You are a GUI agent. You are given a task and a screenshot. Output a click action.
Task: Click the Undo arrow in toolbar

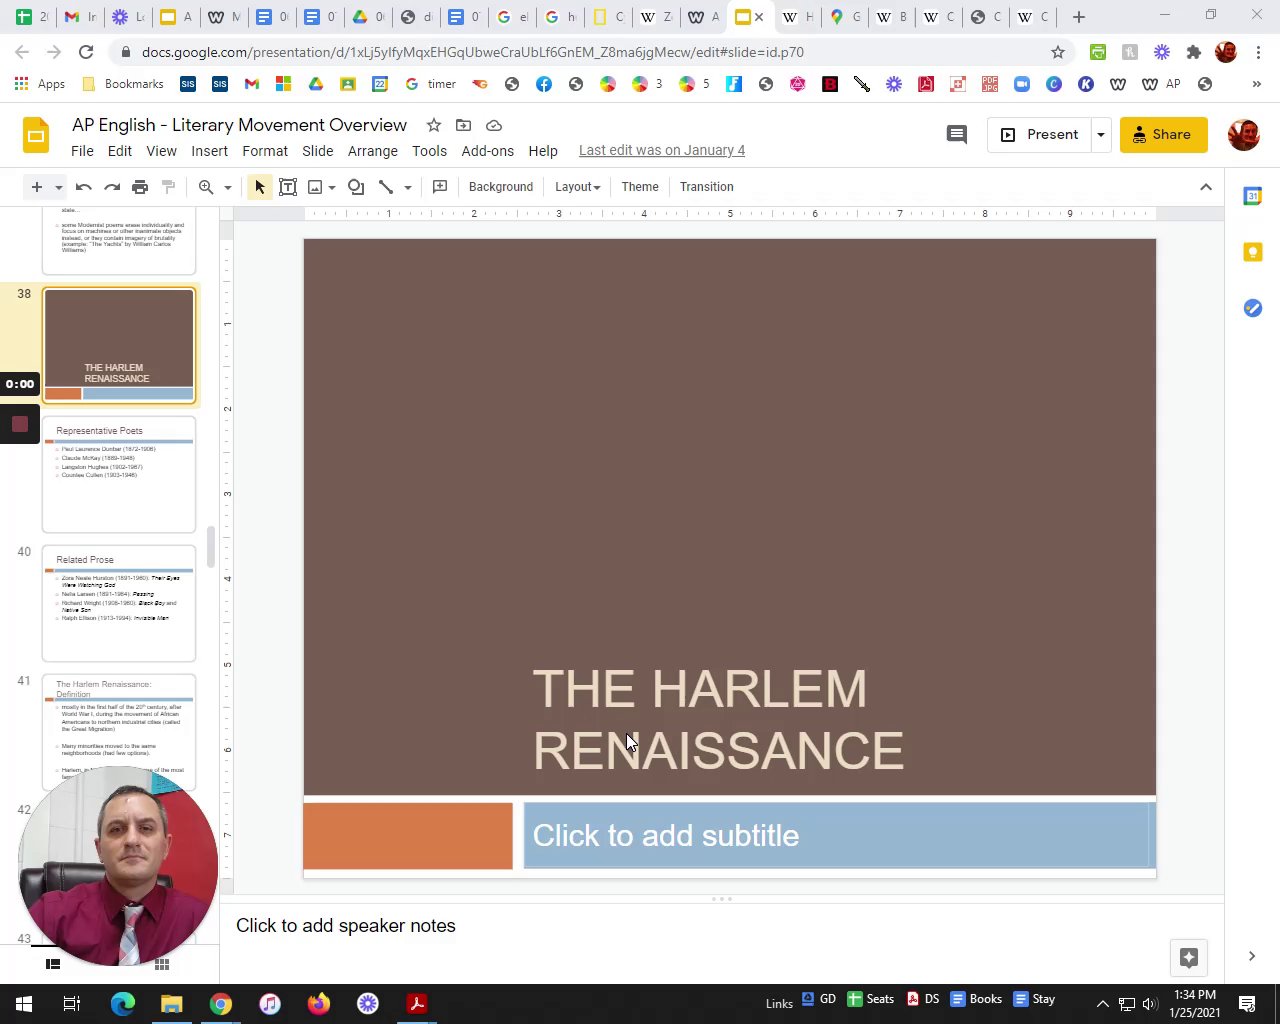(x=84, y=187)
